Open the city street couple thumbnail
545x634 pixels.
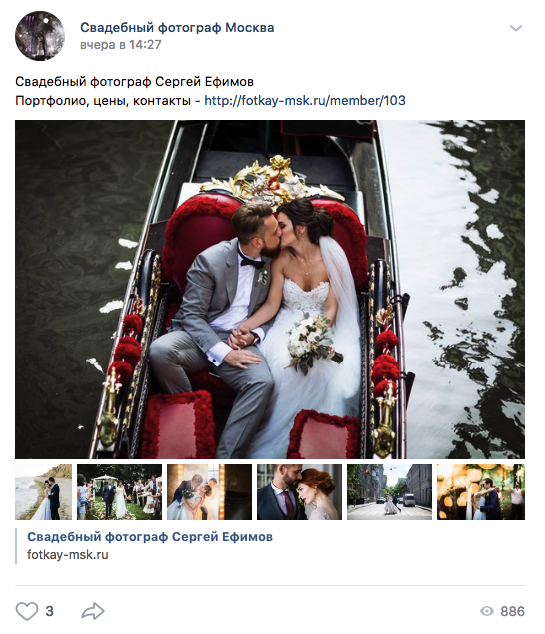[389, 492]
